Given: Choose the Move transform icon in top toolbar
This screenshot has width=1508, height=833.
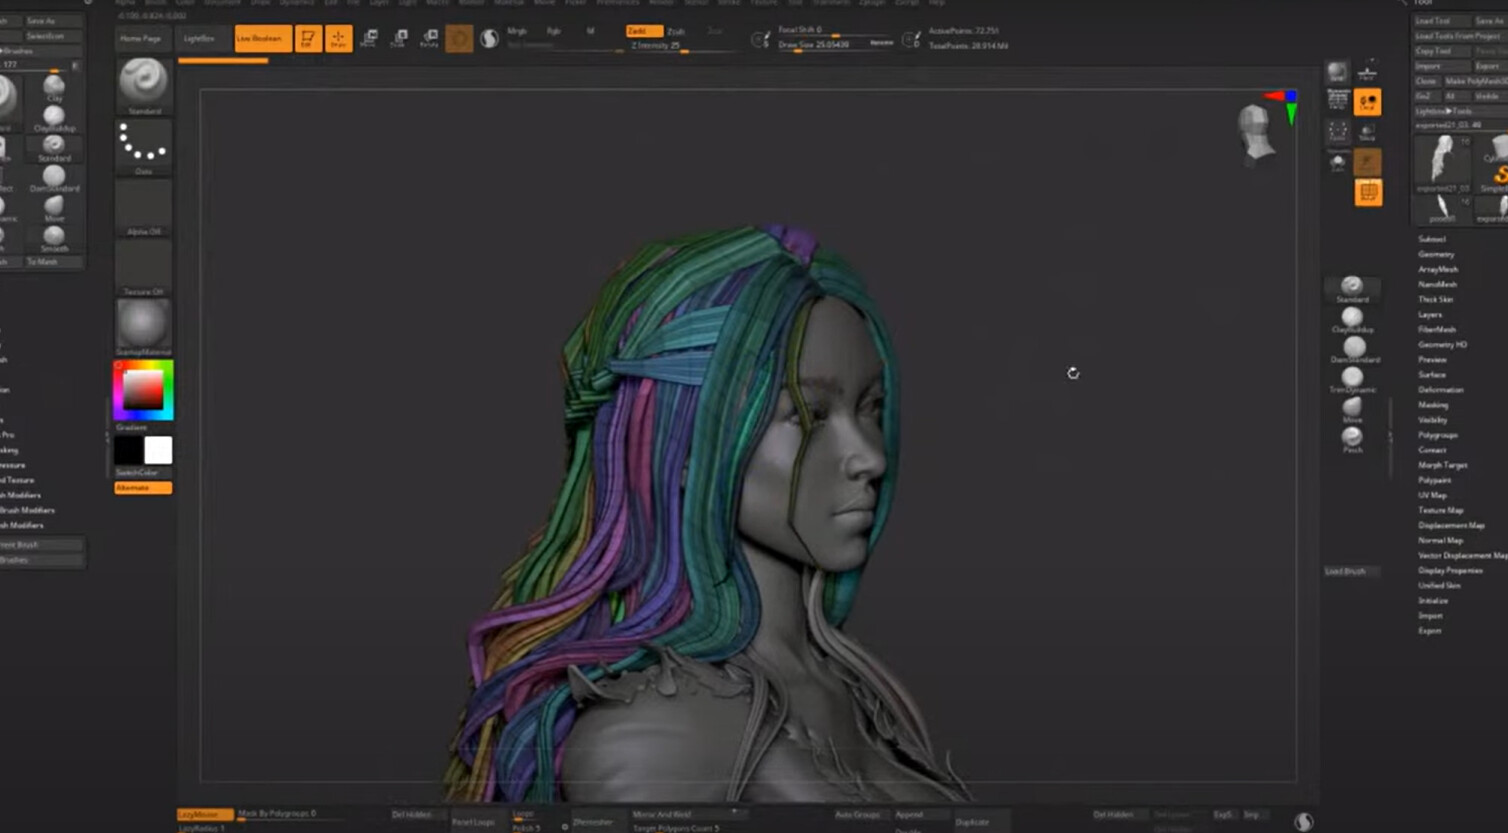Looking at the screenshot, I should [369, 39].
